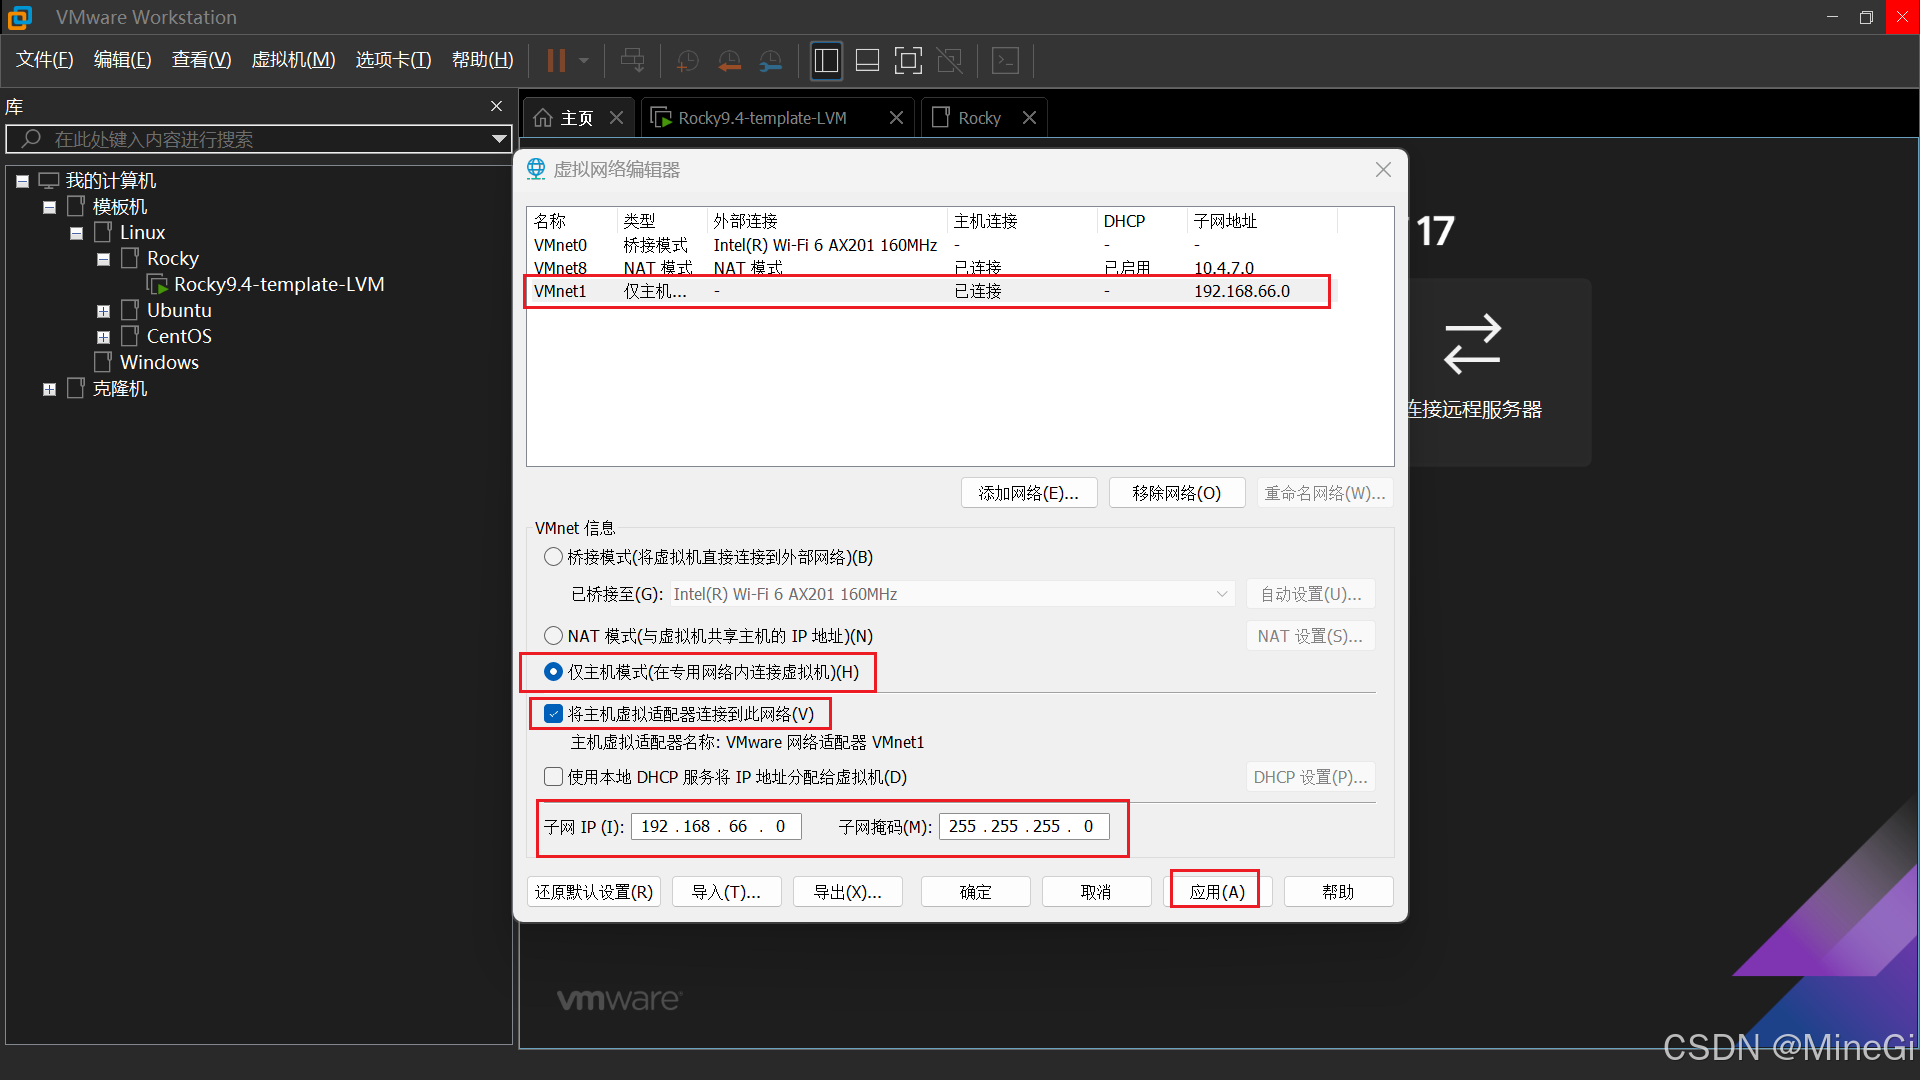
Task: Toggle the show library sidebar icon
Action: tap(826, 61)
